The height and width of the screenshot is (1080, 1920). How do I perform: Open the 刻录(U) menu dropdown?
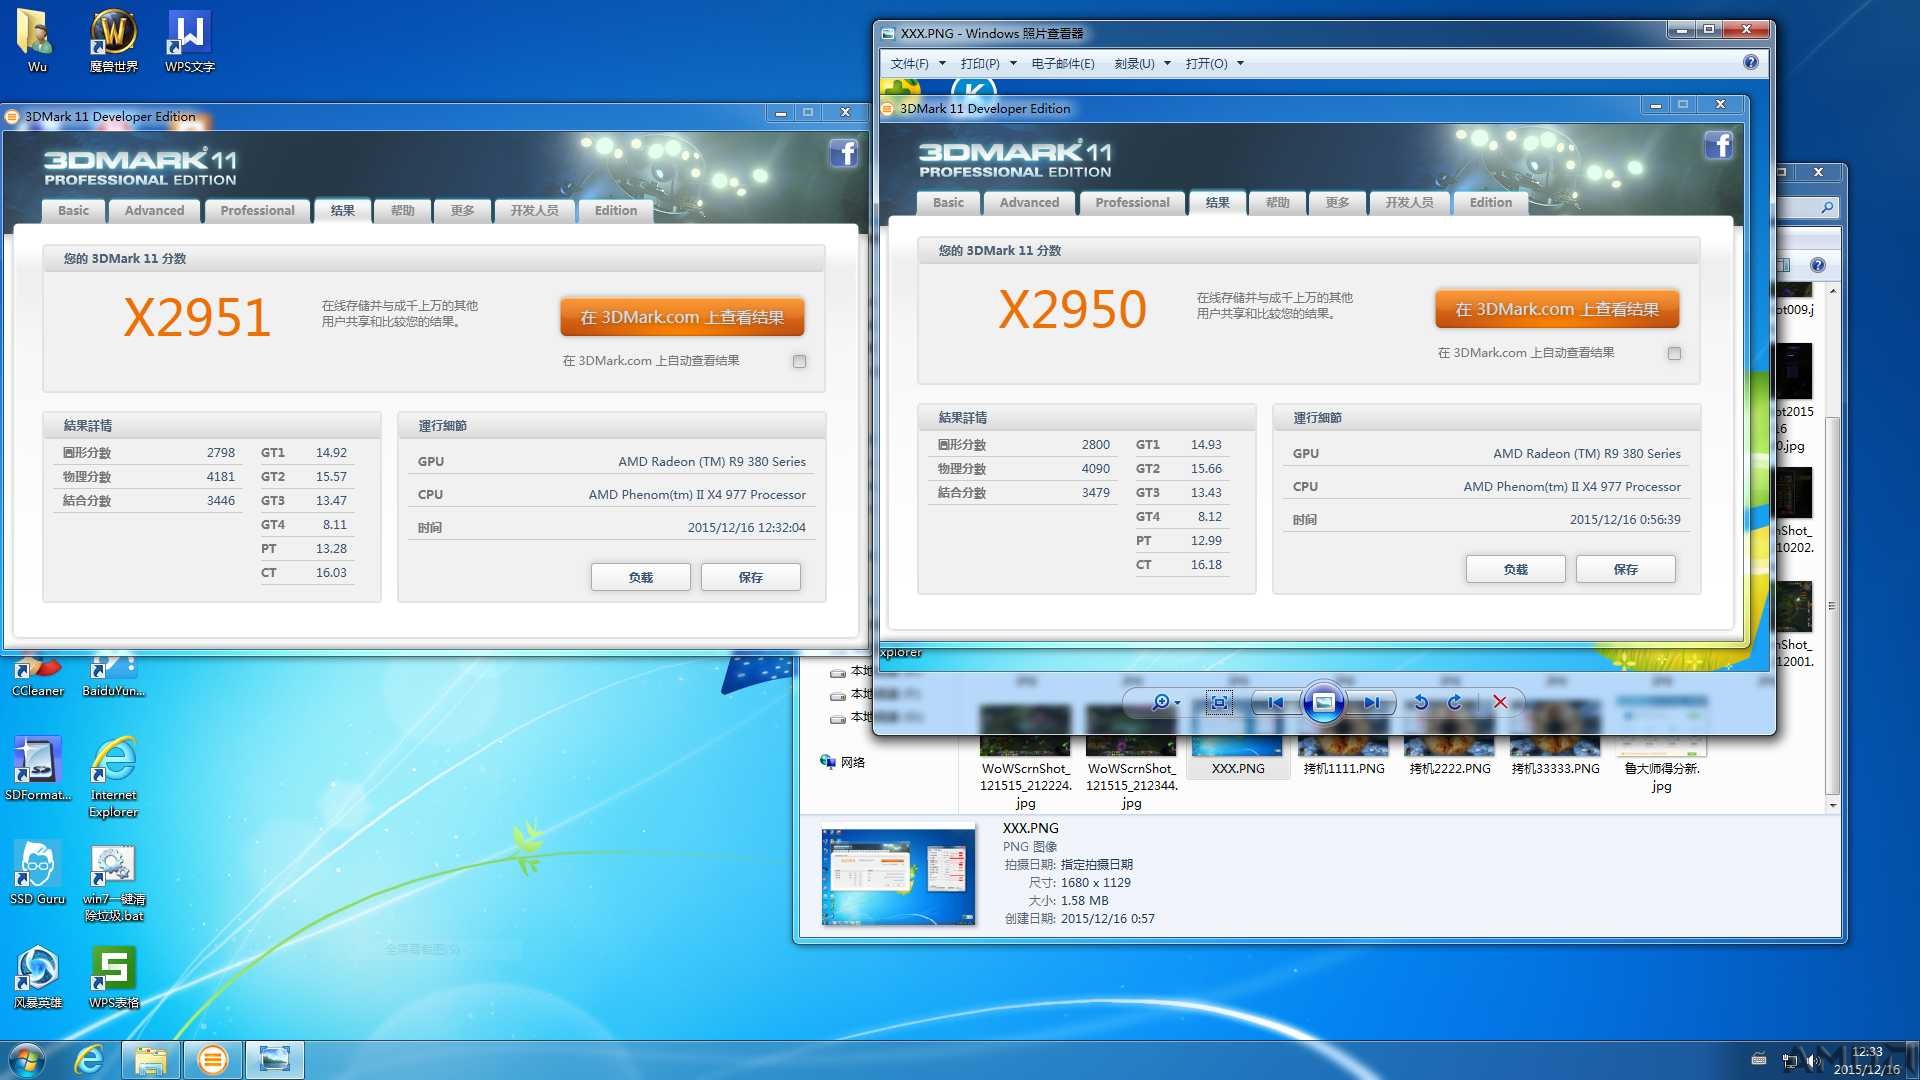point(1142,64)
